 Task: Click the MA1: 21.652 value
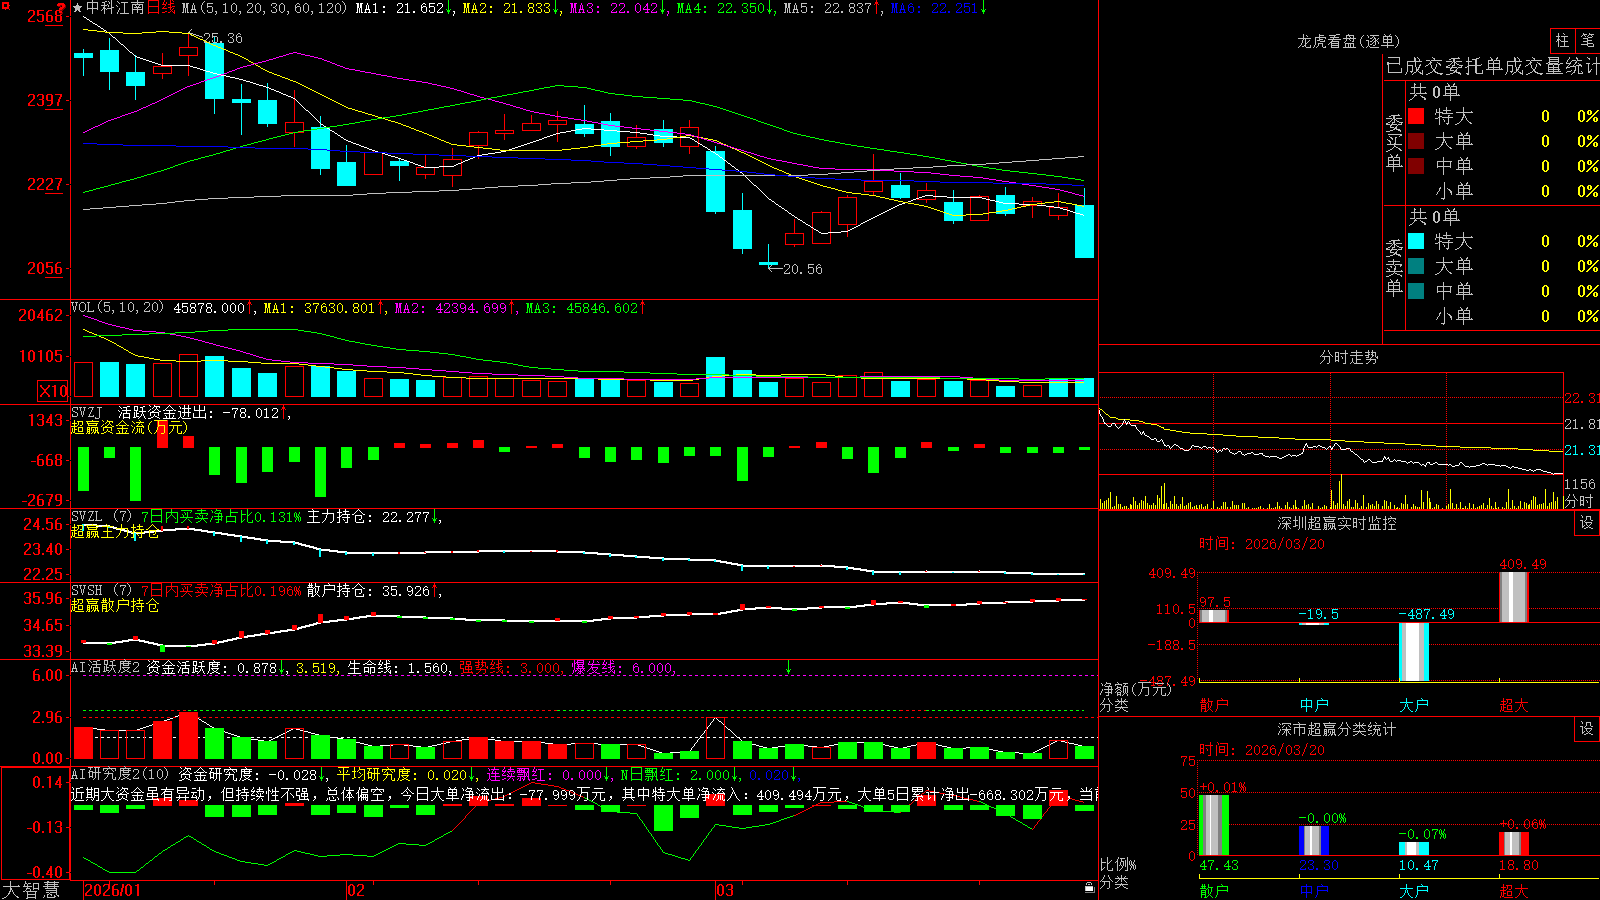tap(405, 8)
